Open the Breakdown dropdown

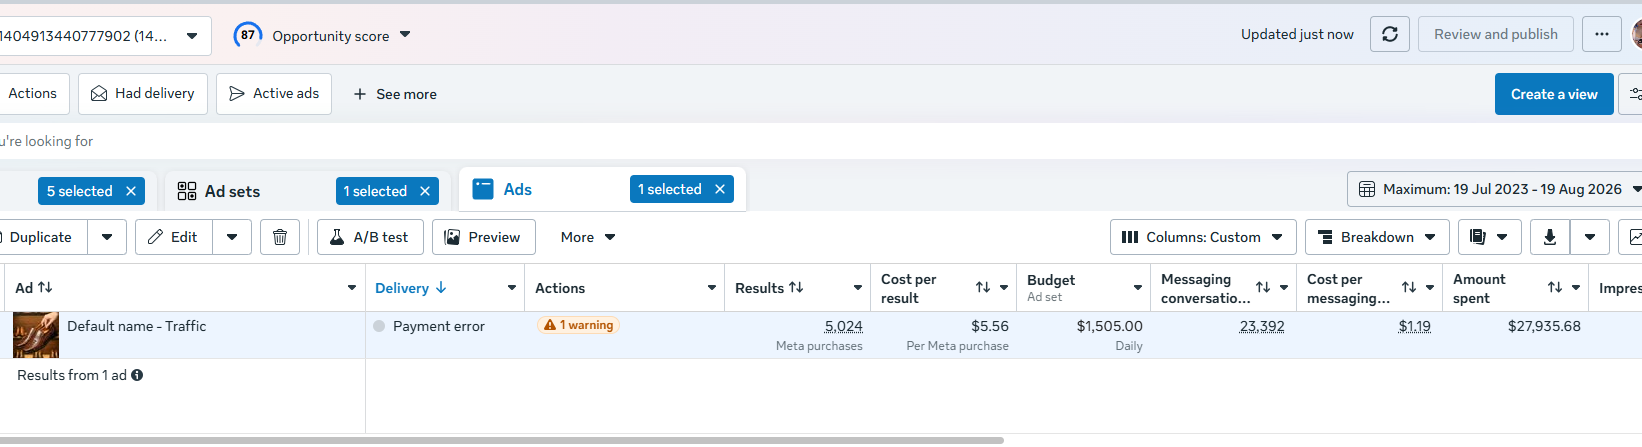pos(1377,237)
